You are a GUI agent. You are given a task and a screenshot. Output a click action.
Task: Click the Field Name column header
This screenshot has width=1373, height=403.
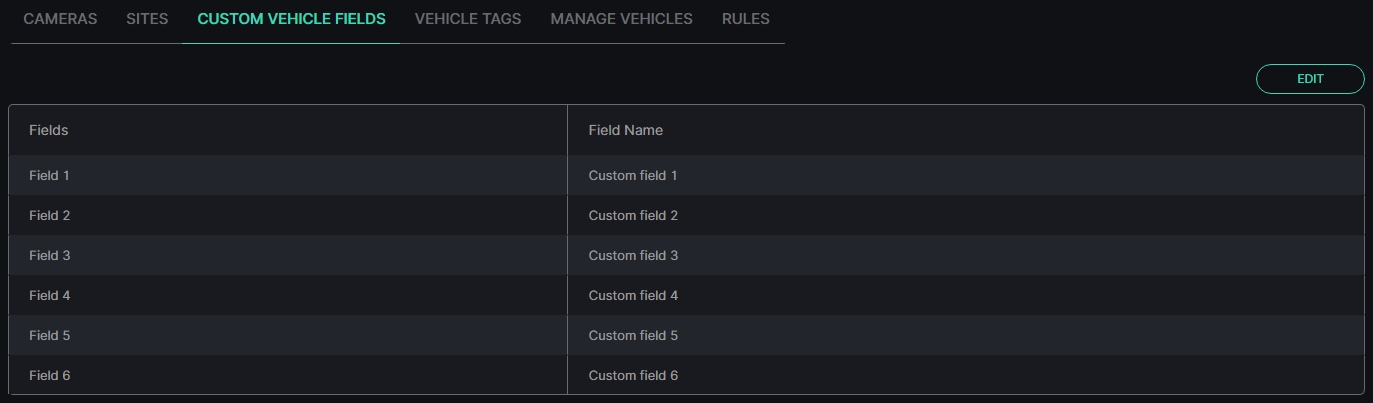pyautogui.click(x=626, y=130)
